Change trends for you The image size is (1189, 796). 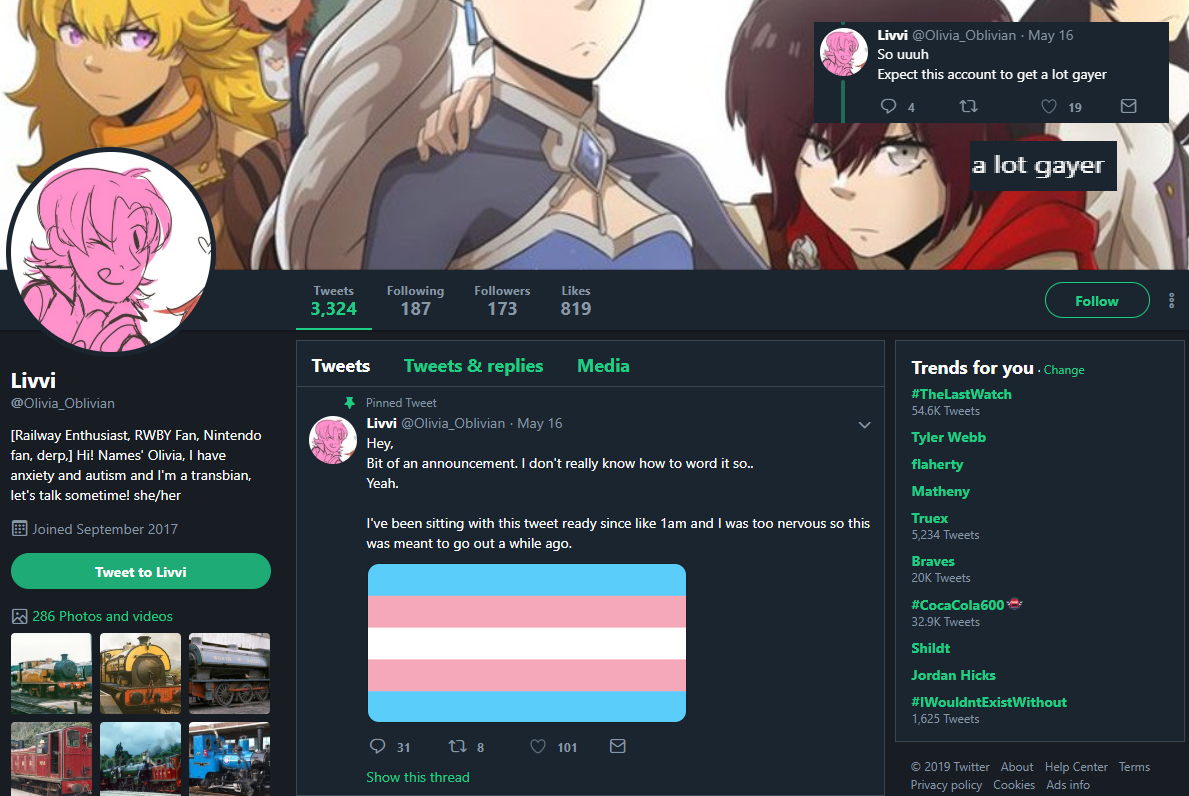pos(1064,370)
